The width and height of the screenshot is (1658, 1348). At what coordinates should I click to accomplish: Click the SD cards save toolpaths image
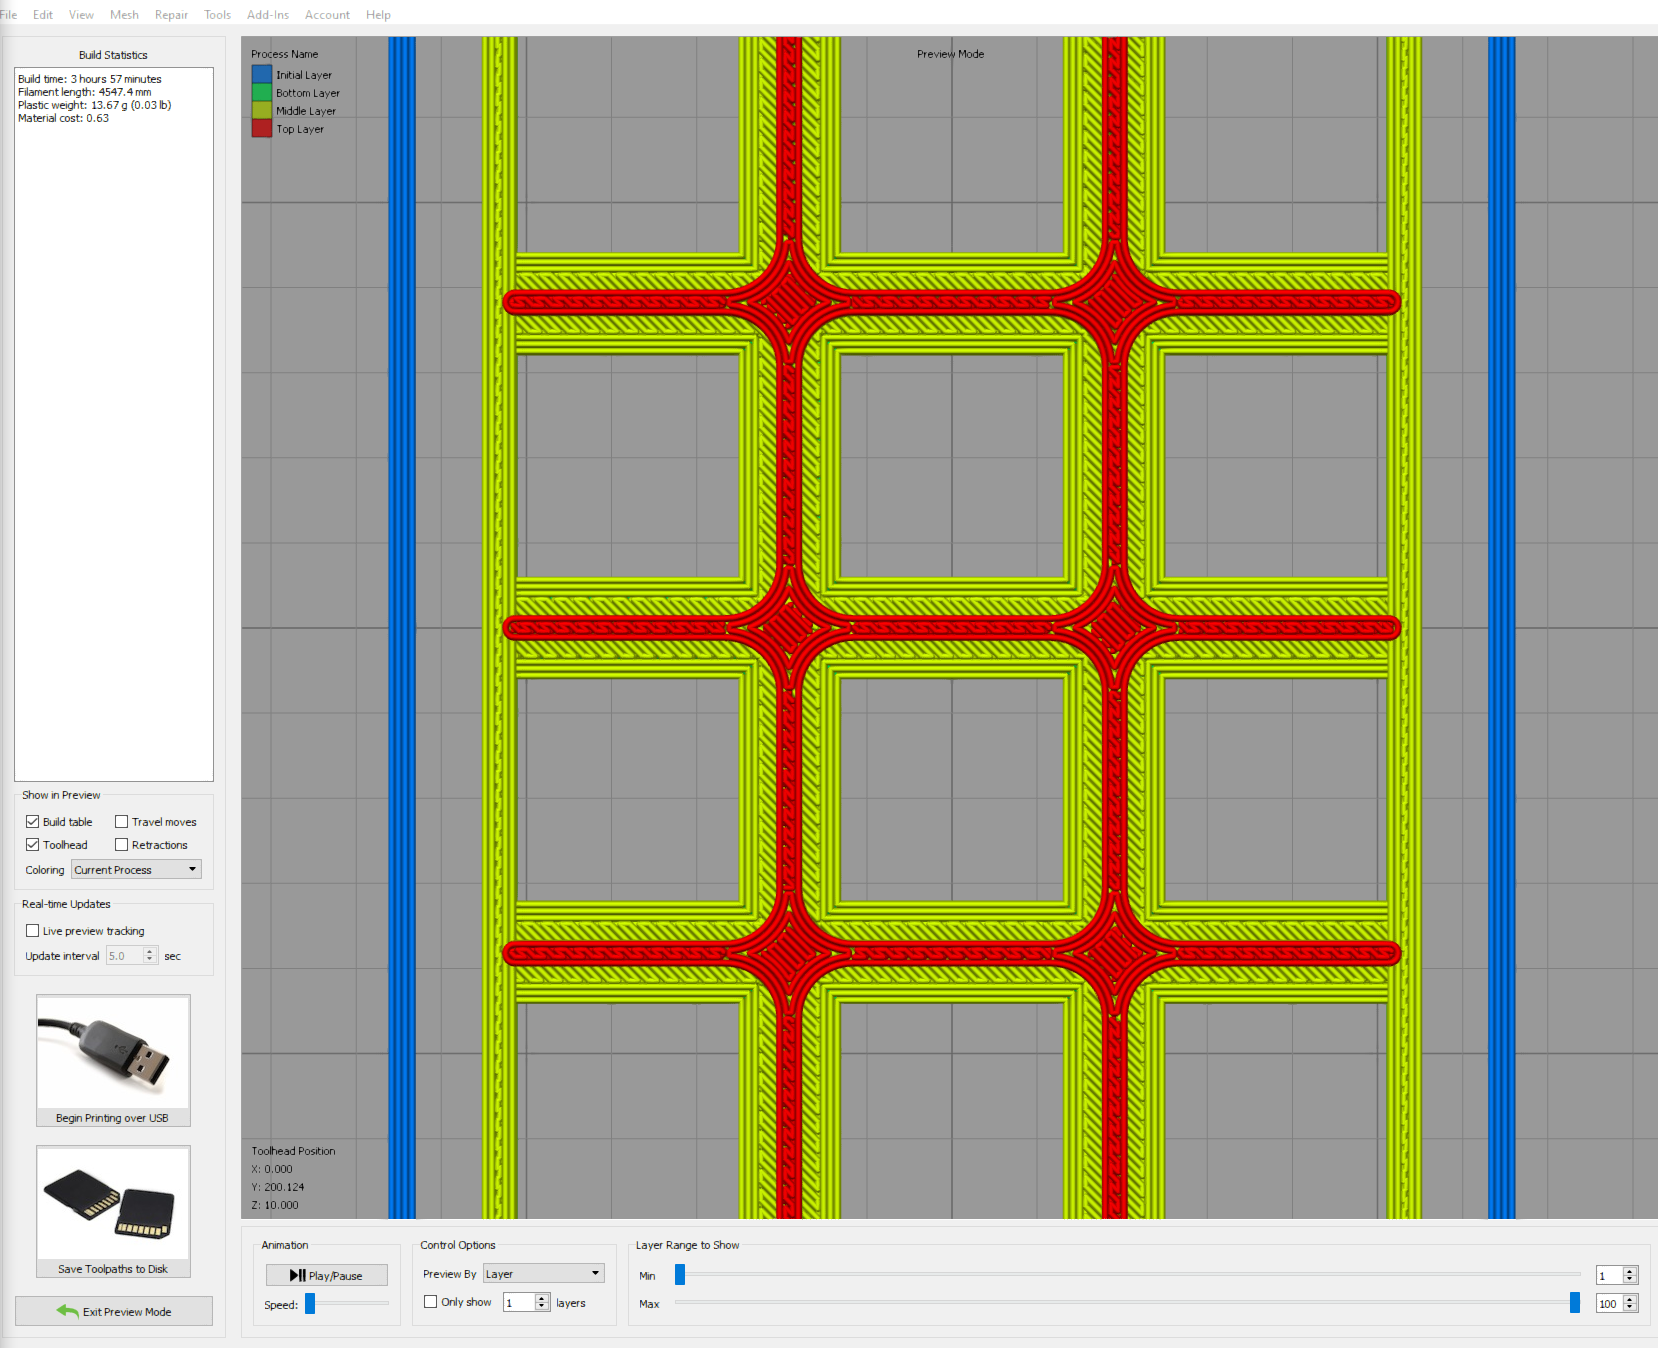click(113, 1204)
